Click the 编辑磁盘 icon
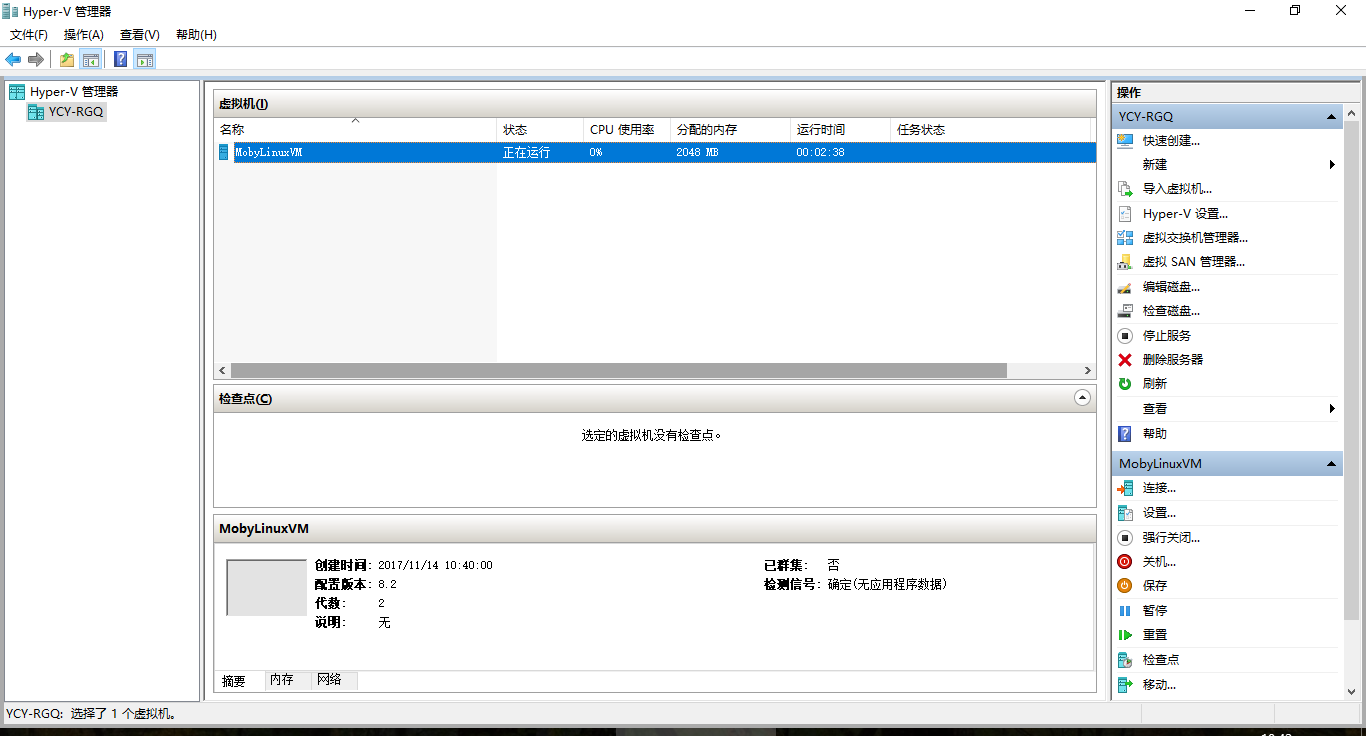1366x736 pixels. point(1125,287)
